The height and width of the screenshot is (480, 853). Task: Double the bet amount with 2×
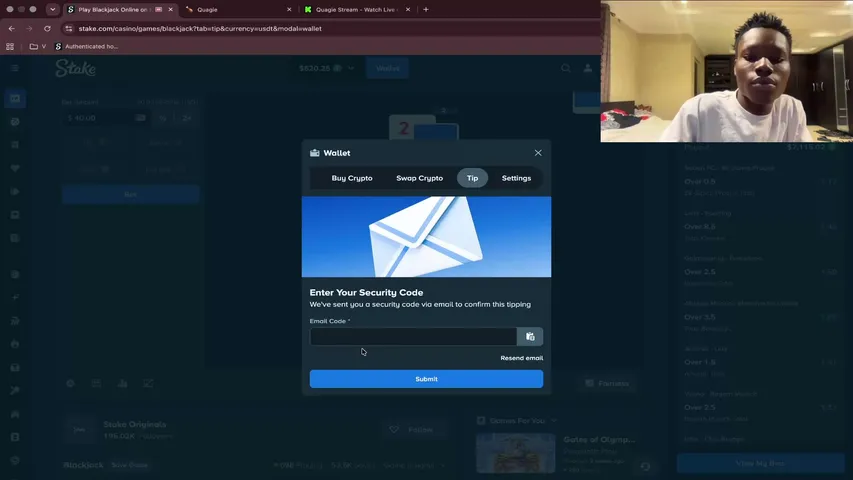(x=187, y=118)
